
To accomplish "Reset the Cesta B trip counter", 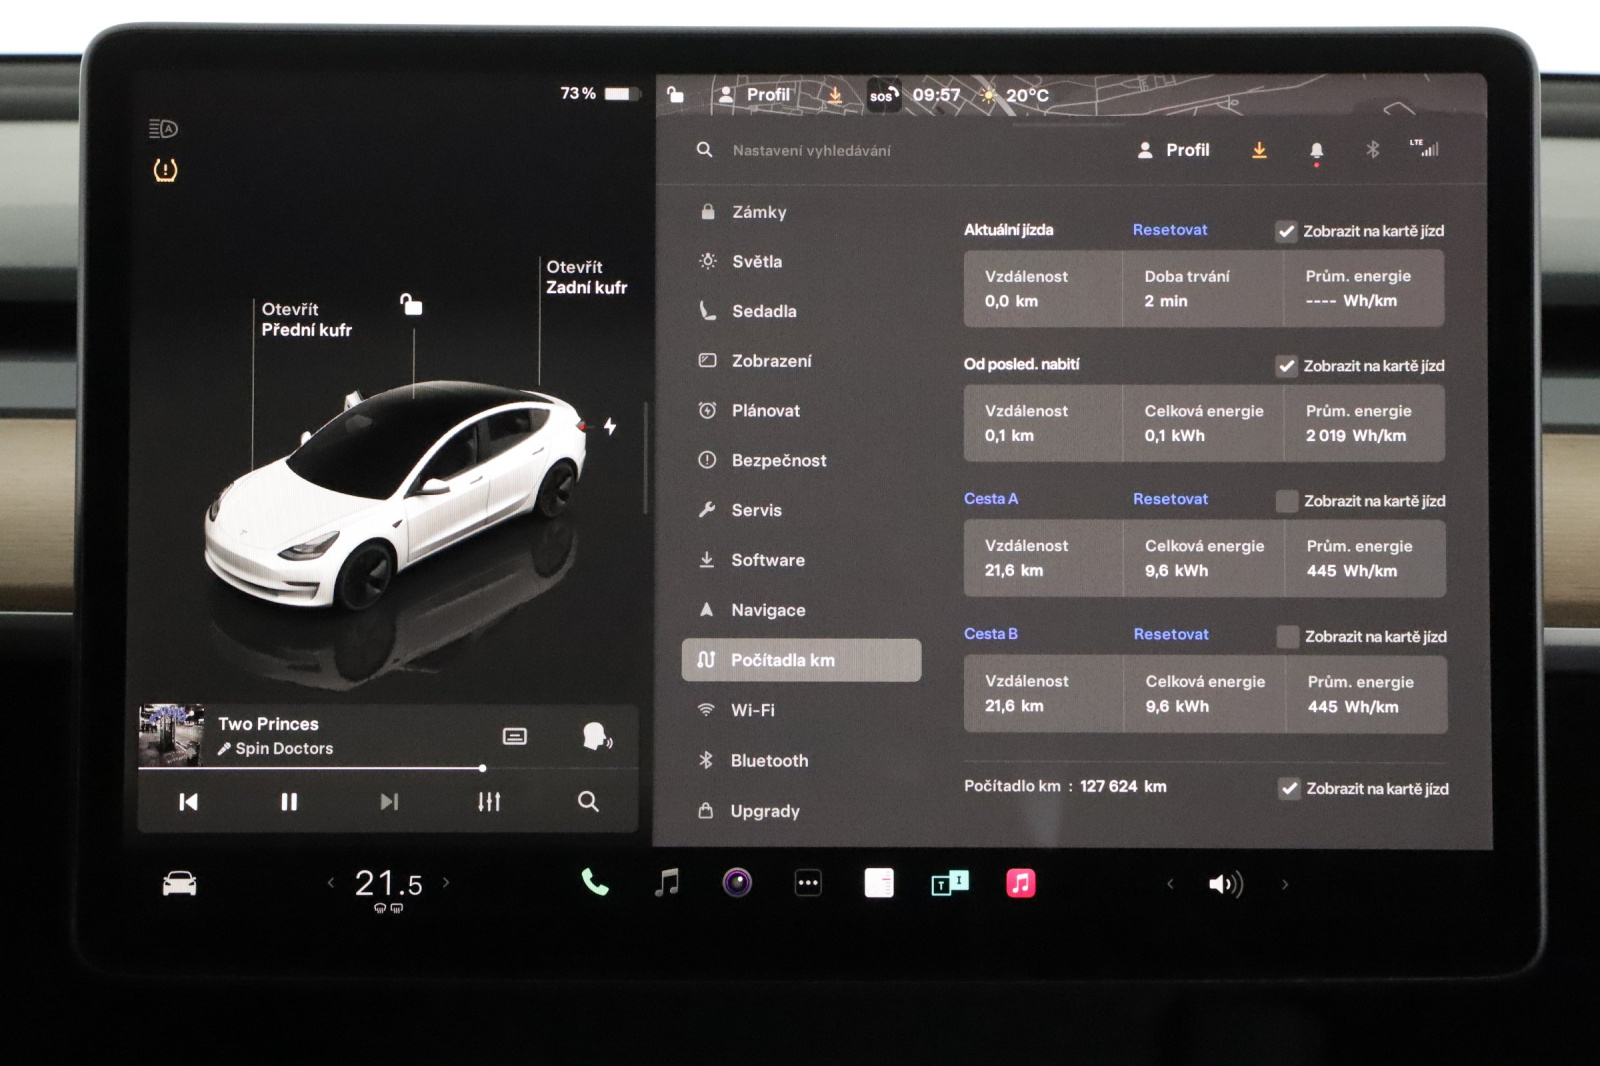I will pos(1171,634).
